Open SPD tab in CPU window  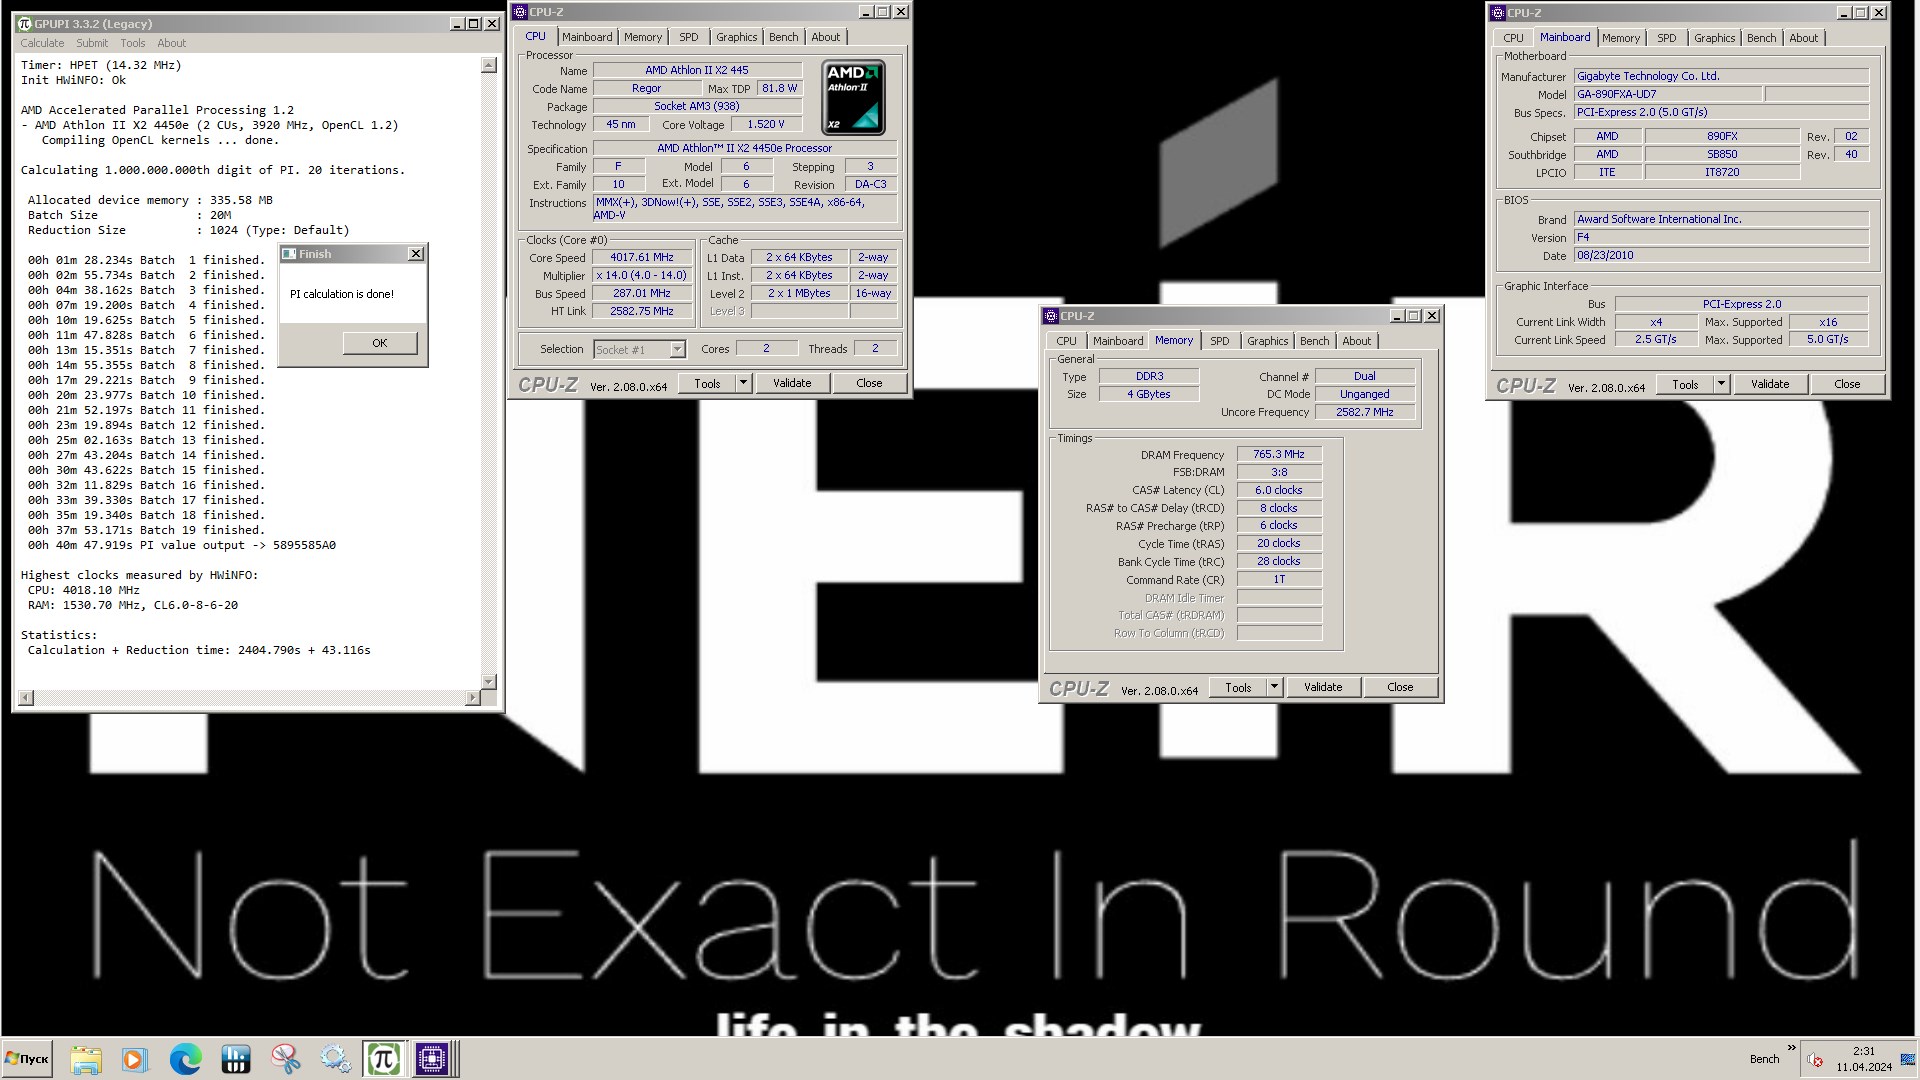click(689, 37)
